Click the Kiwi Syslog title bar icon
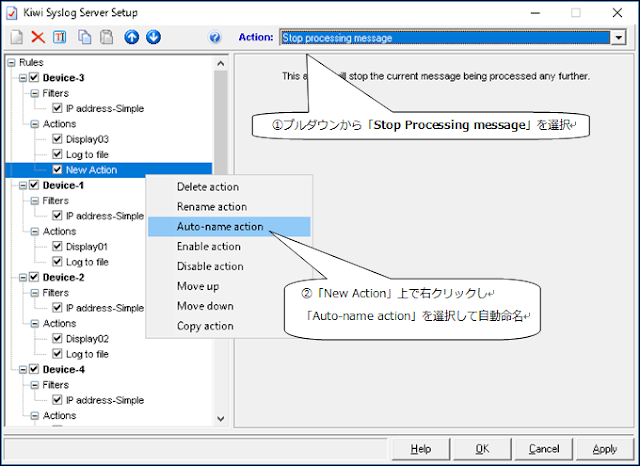 click(12, 13)
